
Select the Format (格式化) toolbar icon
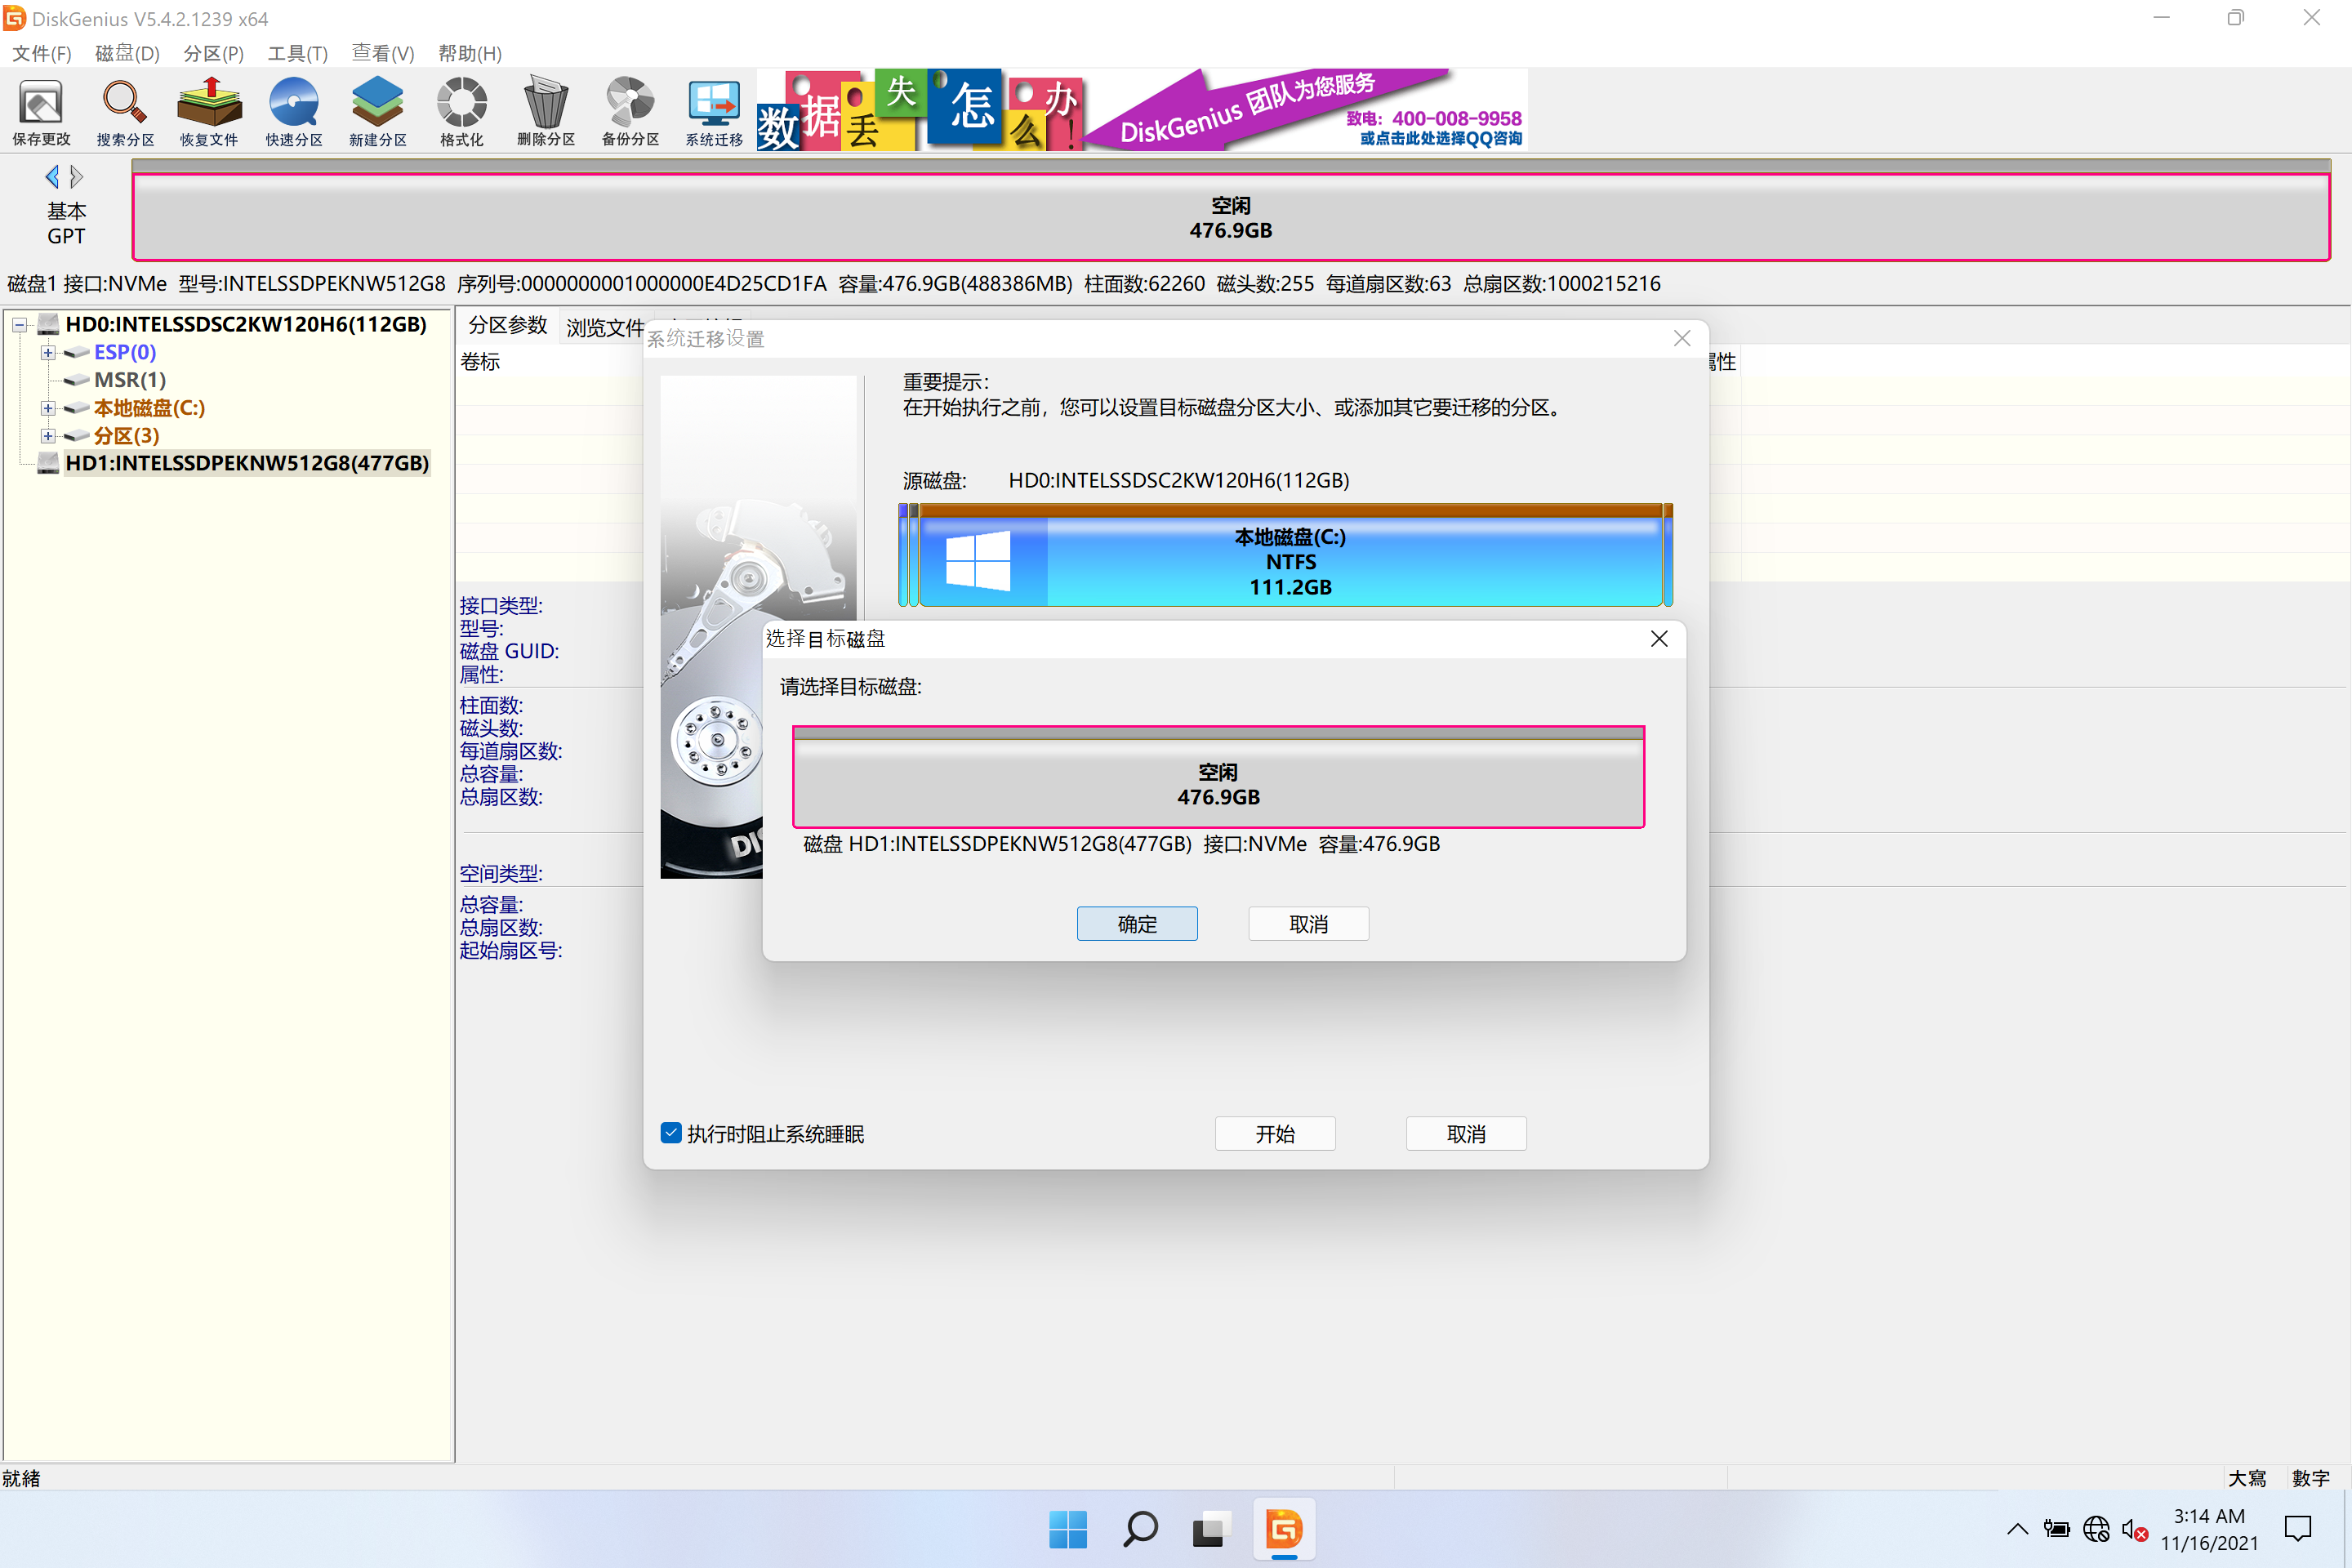coord(461,112)
